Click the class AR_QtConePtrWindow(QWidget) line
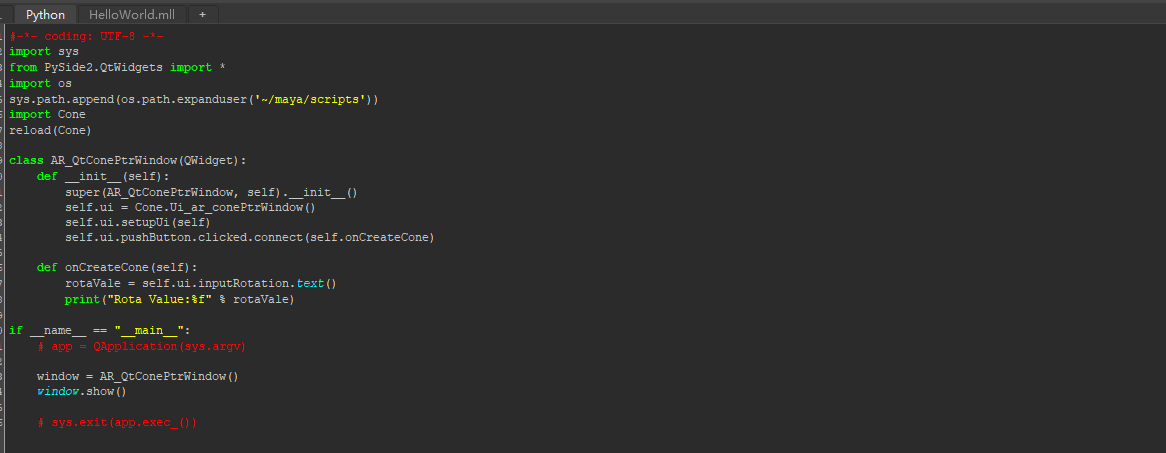 (128, 160)
